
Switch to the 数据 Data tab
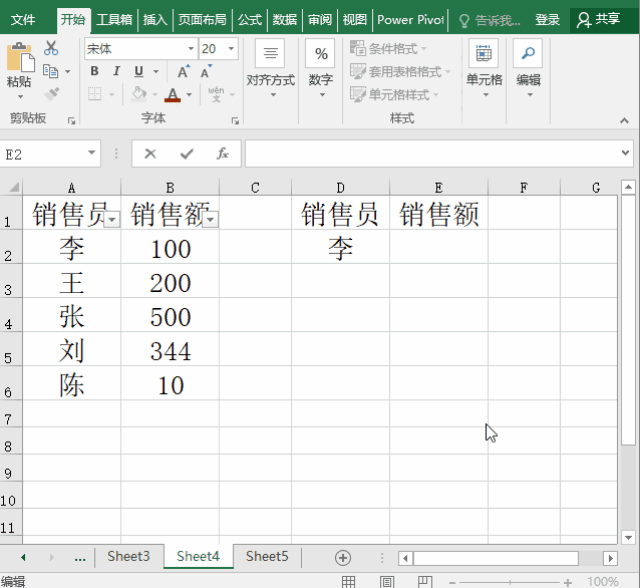tap(284, 20)
